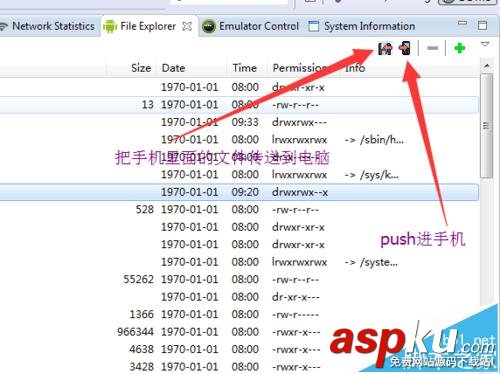500x374 pixels.
Task: Maximize the File Explorer view panel
Action: coord(482,25)
